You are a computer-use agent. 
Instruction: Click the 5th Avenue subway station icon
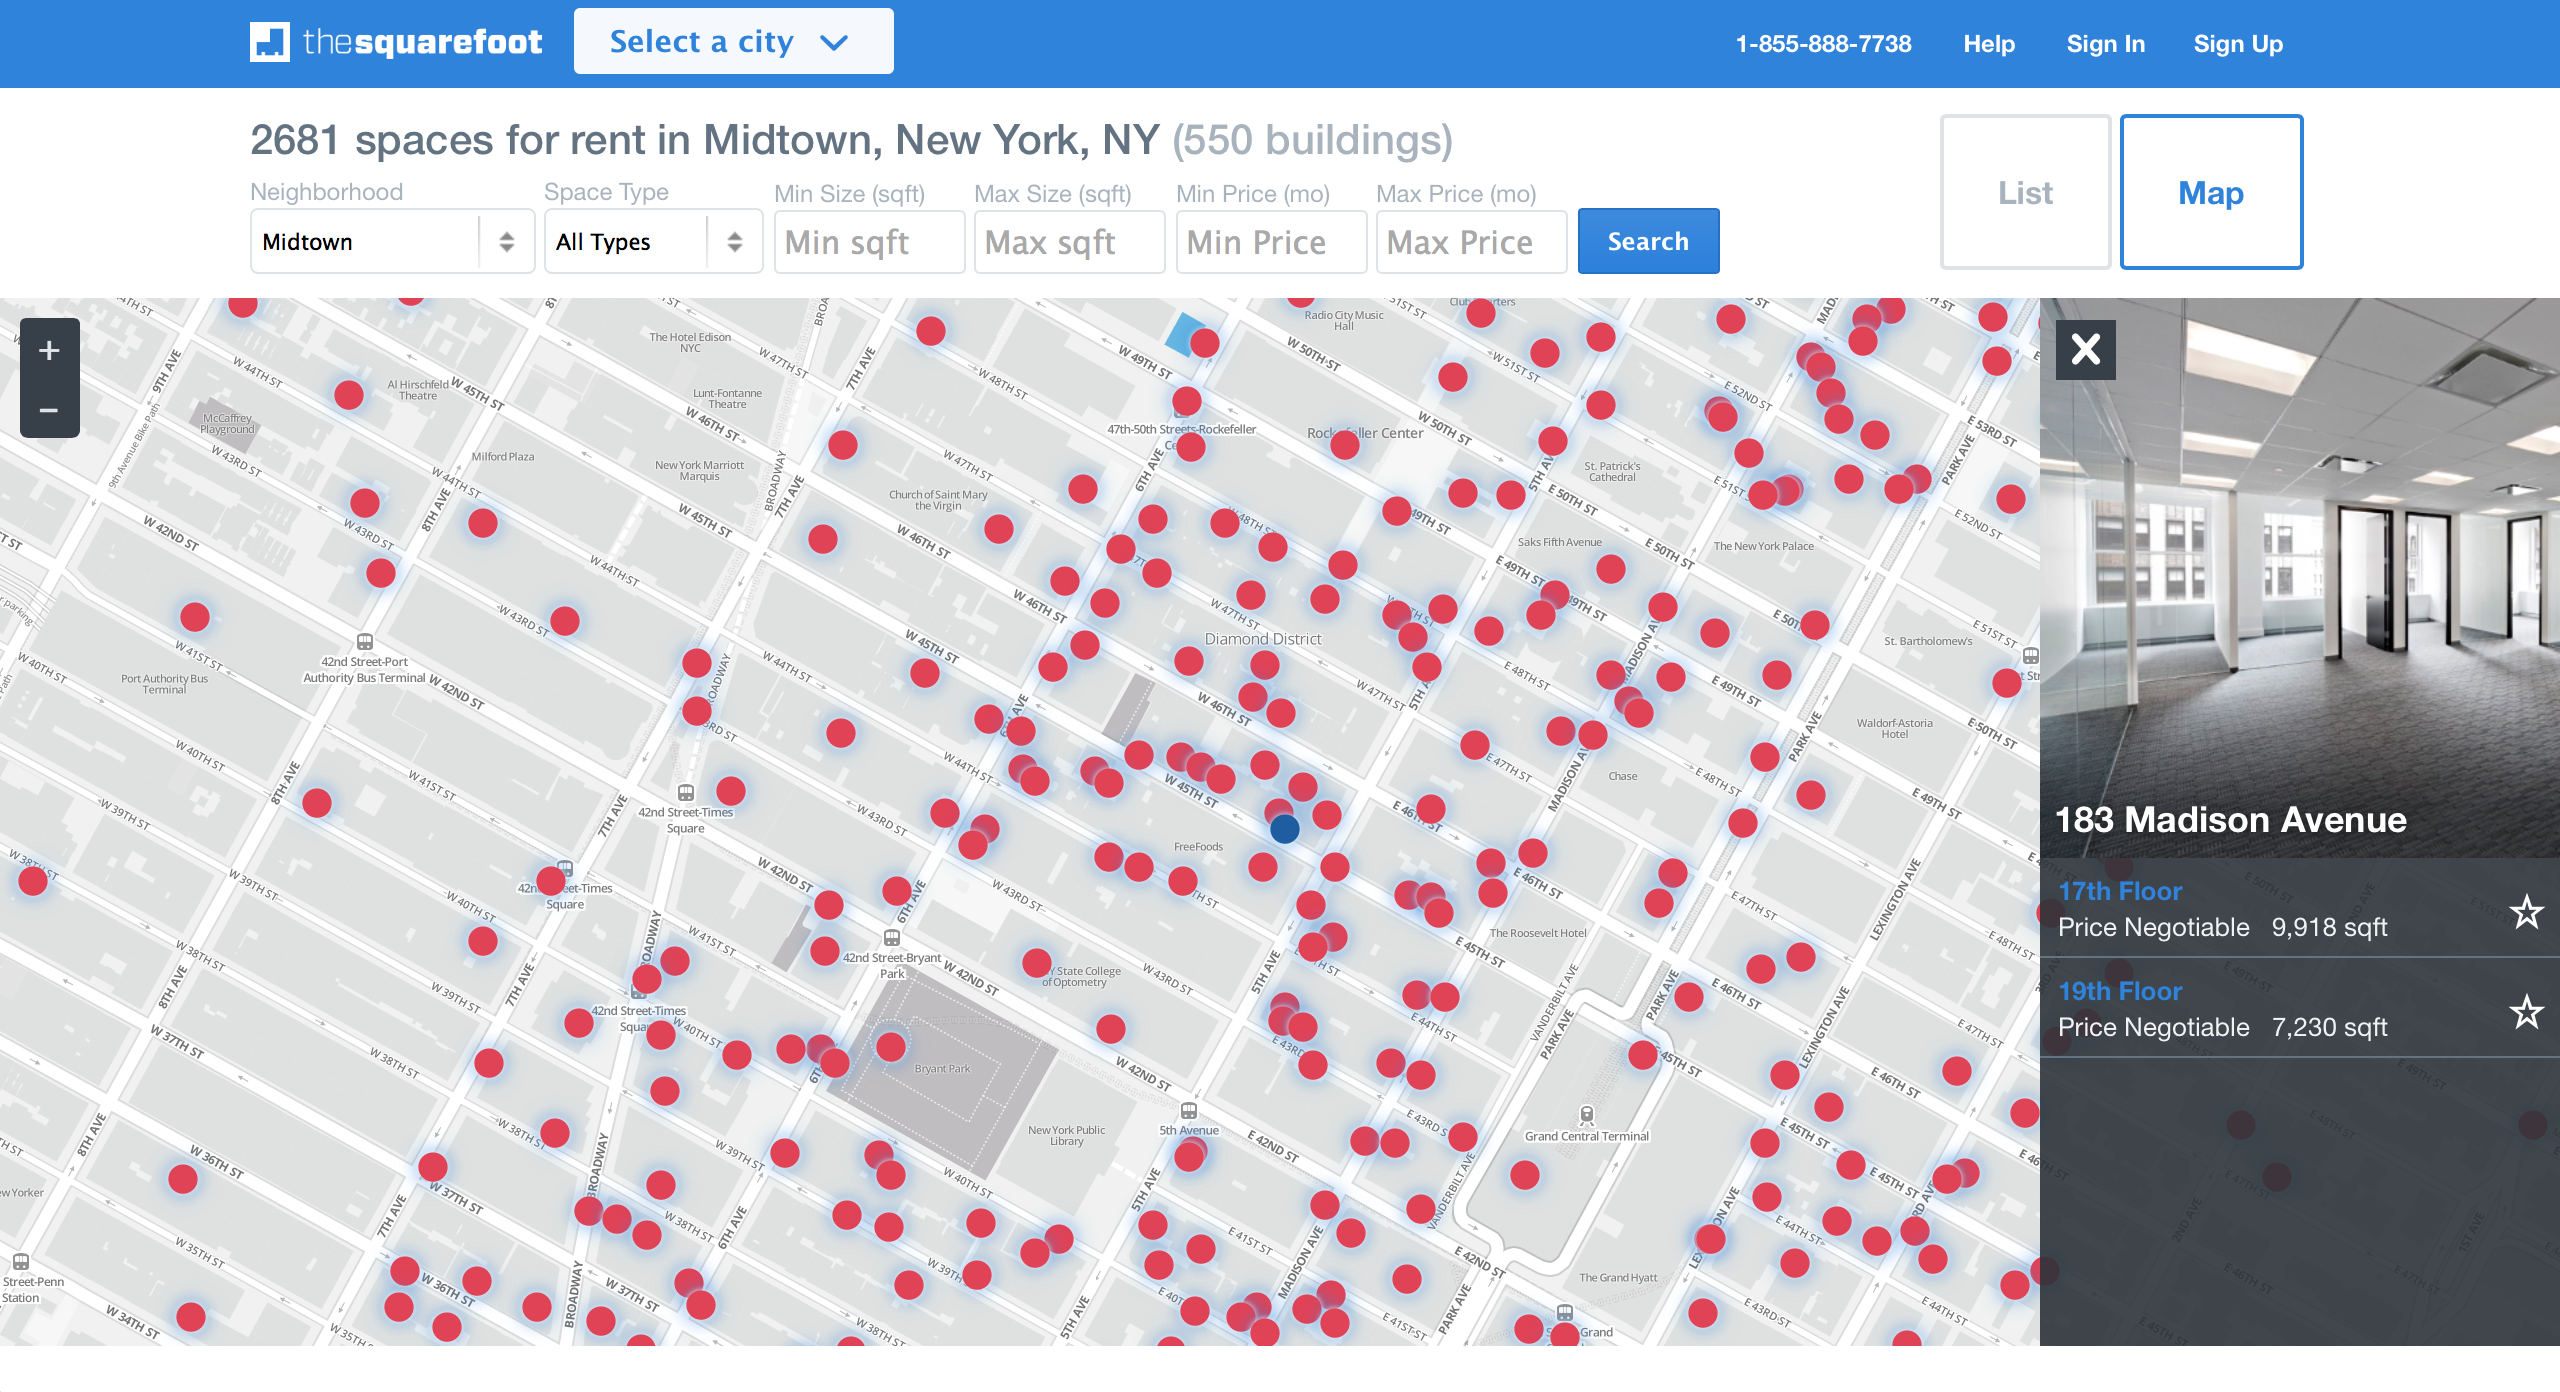click(x=1188, y=1111)
